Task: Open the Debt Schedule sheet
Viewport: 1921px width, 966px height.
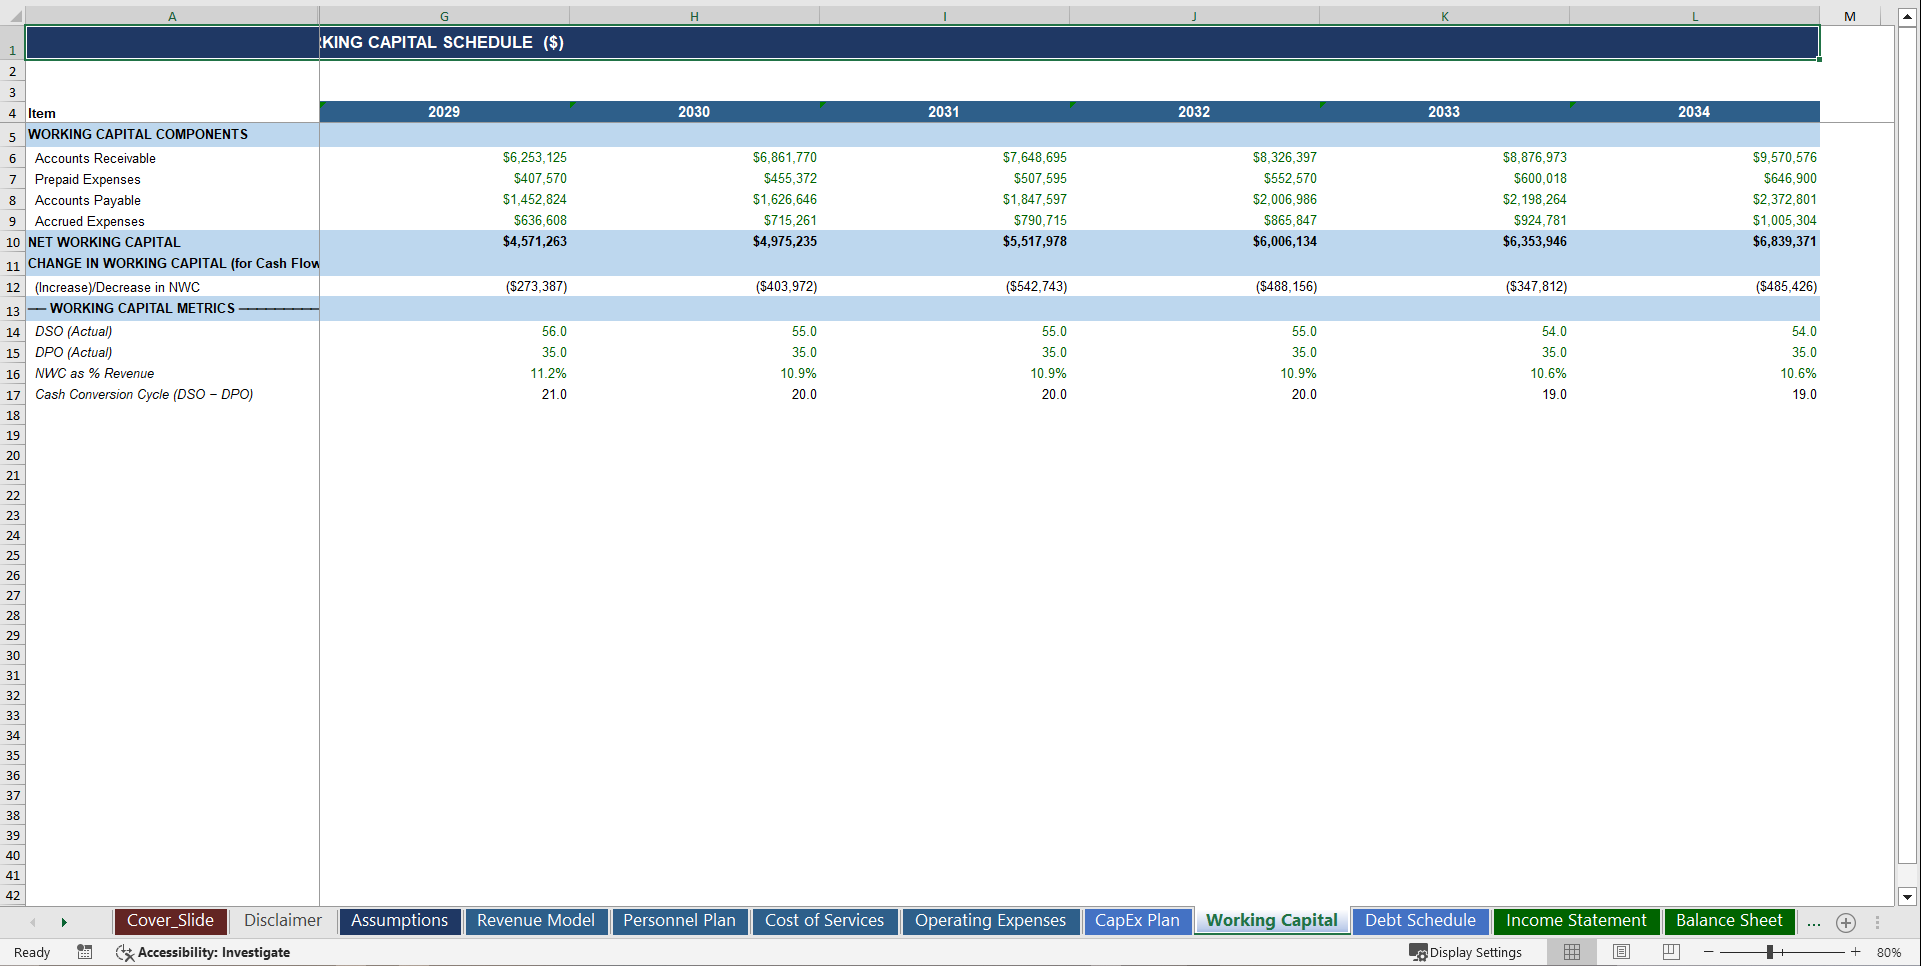Action: pyautogui.click(x=1420, y=921)
